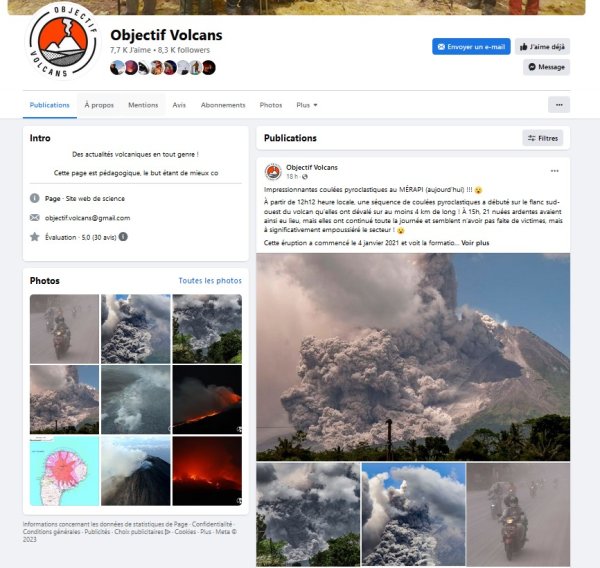Screen dimensions: 600x568
Task: Click the J'aime déjà thumbs-up button
Action: pyautogui.click(x=542, y=47)
